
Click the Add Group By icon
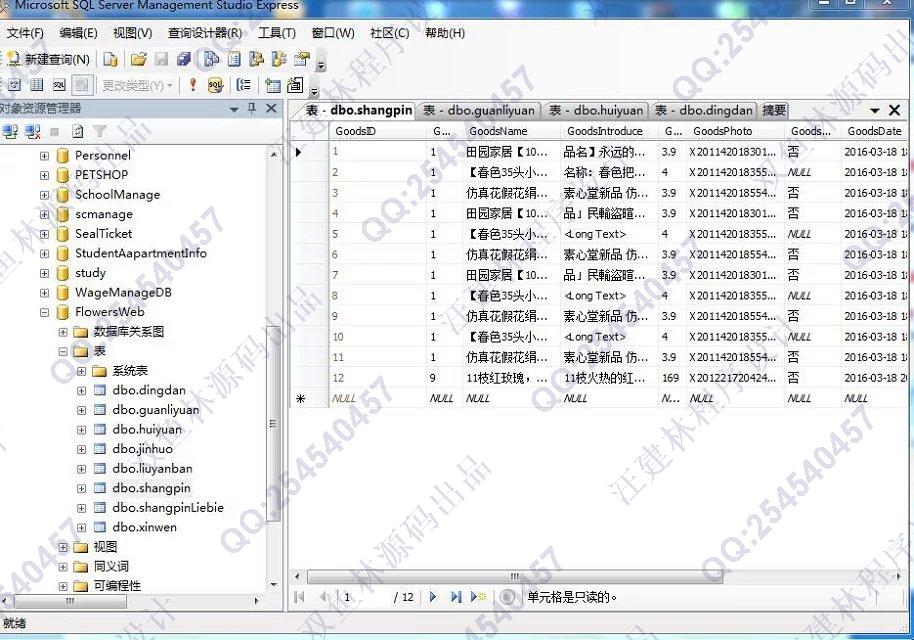click(x=243, y=85)
